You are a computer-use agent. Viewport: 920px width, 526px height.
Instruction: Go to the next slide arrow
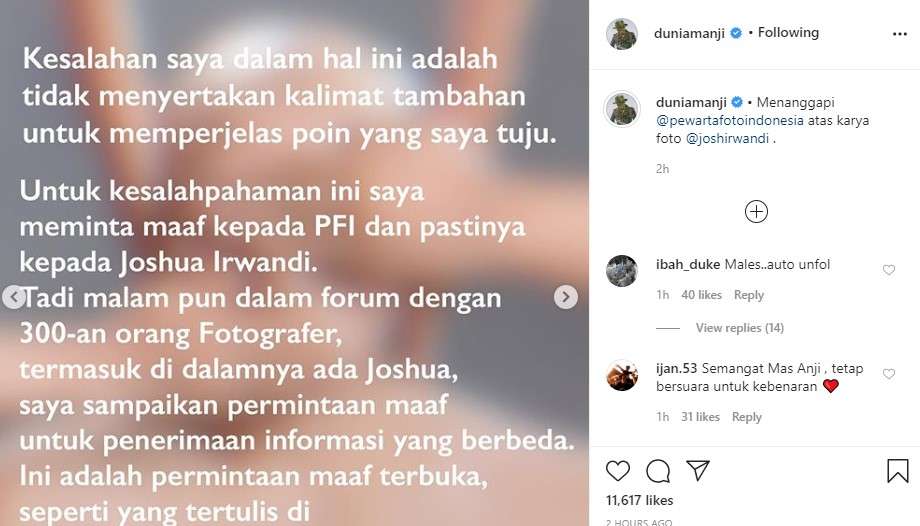pyautogui.click(x=566, y=297)
